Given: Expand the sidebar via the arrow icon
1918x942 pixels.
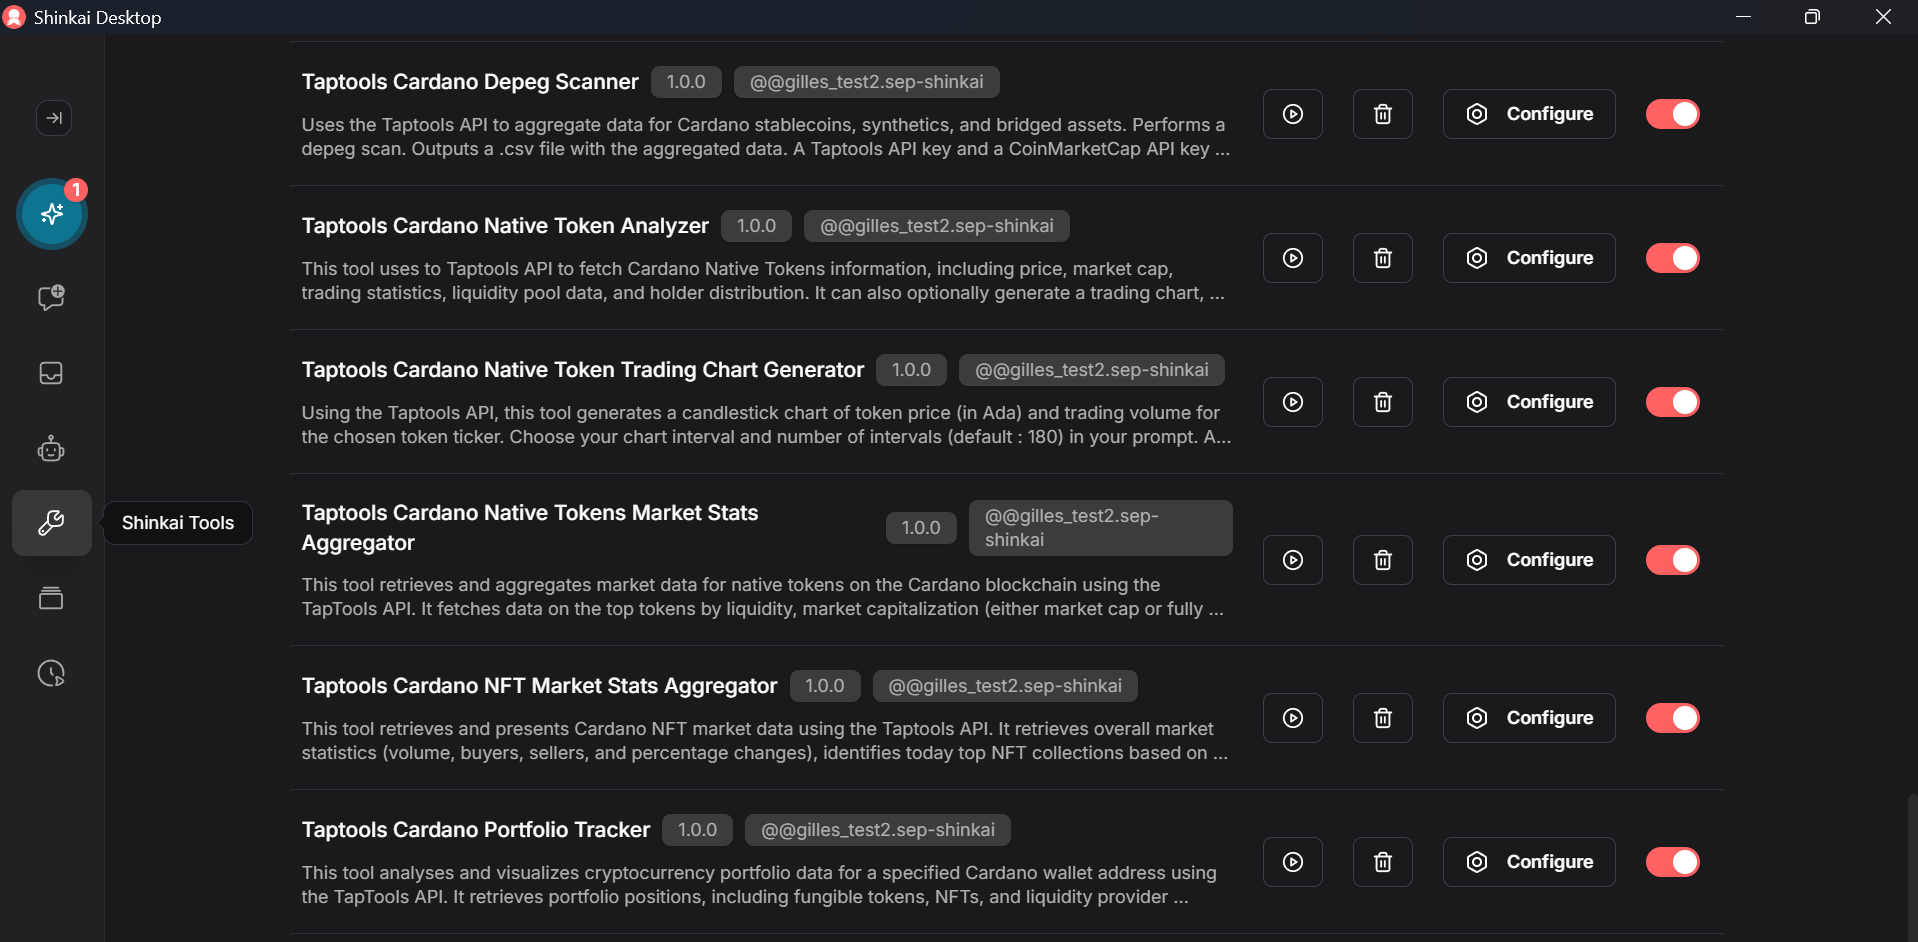Looking at the screenshot, I should pos(54,118).
